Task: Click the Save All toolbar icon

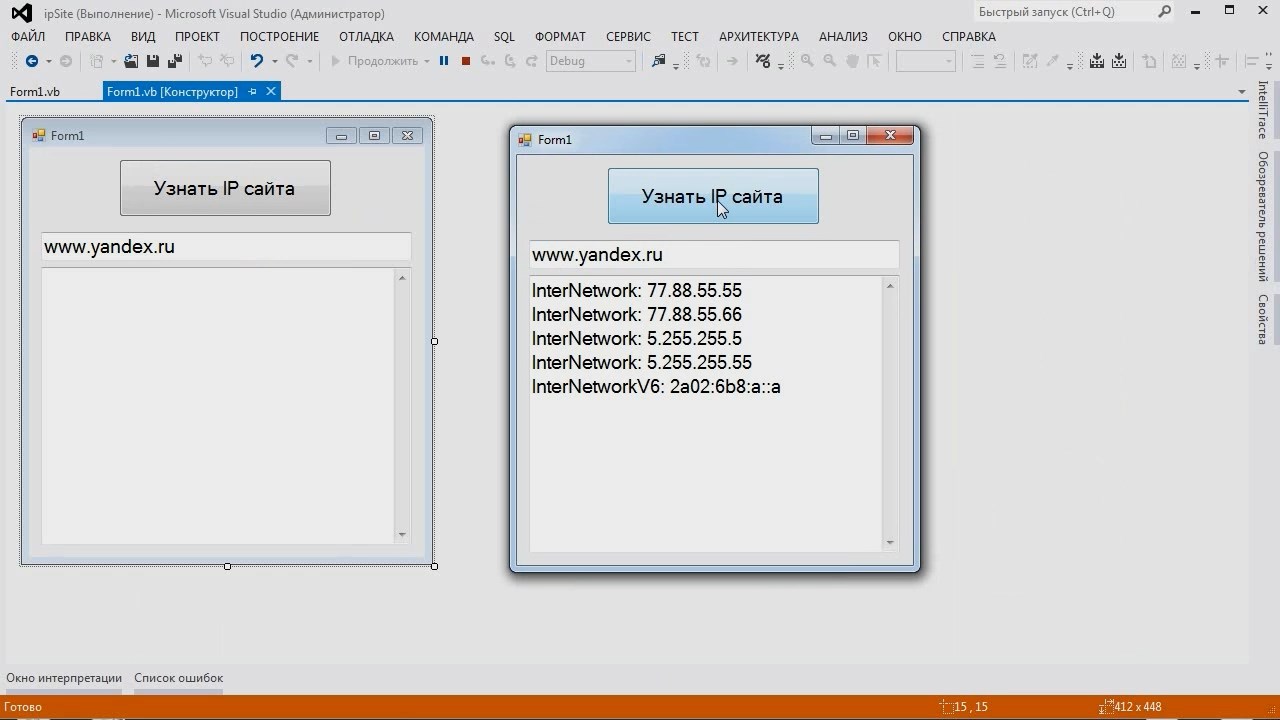Action: [x=174, y=61]
